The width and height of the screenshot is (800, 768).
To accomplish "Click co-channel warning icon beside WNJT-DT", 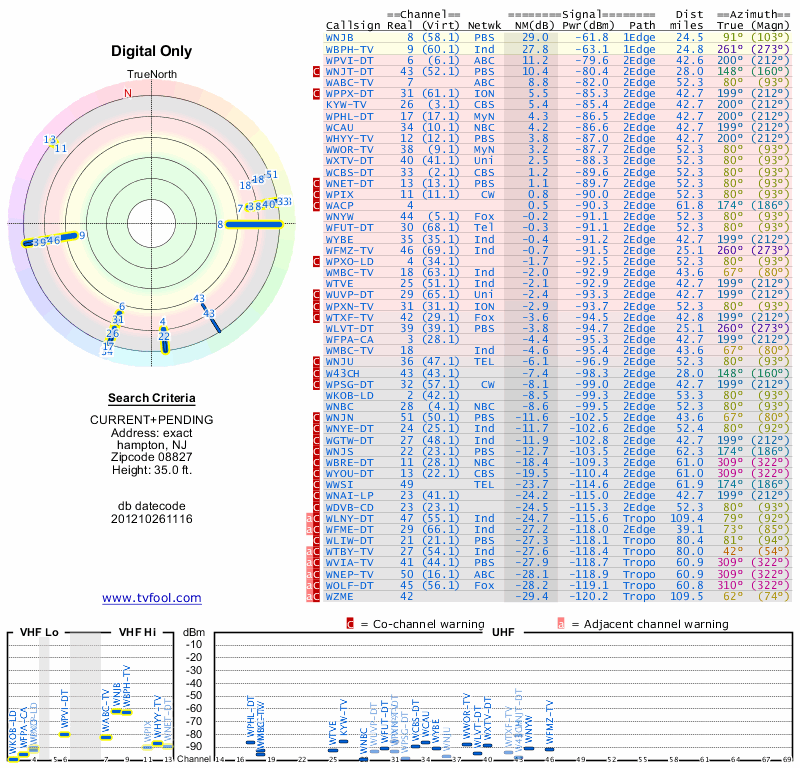I will pyautogui.click(x=316, y=71).
